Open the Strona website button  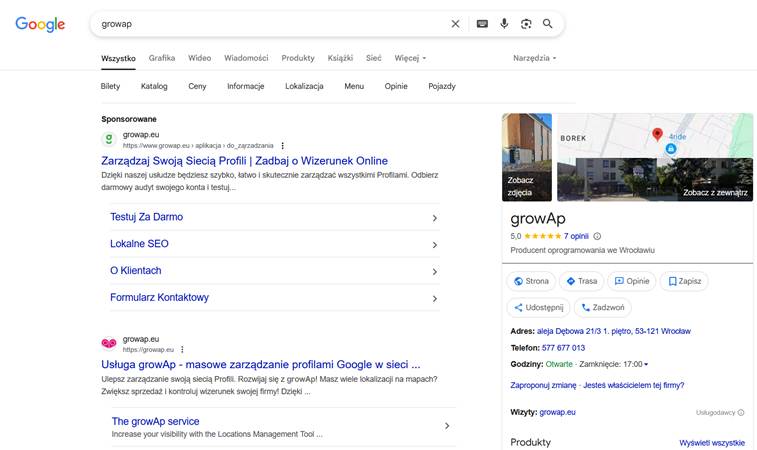tap(531, 281)
